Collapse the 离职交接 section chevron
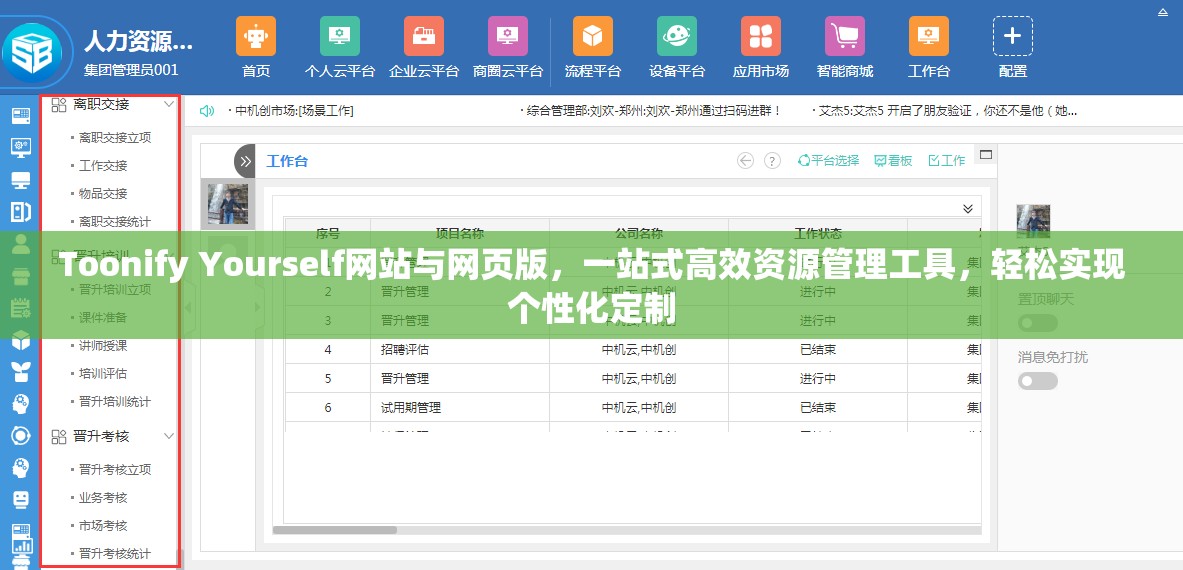This screenshot has width=1183, height=570. (169, 104)
